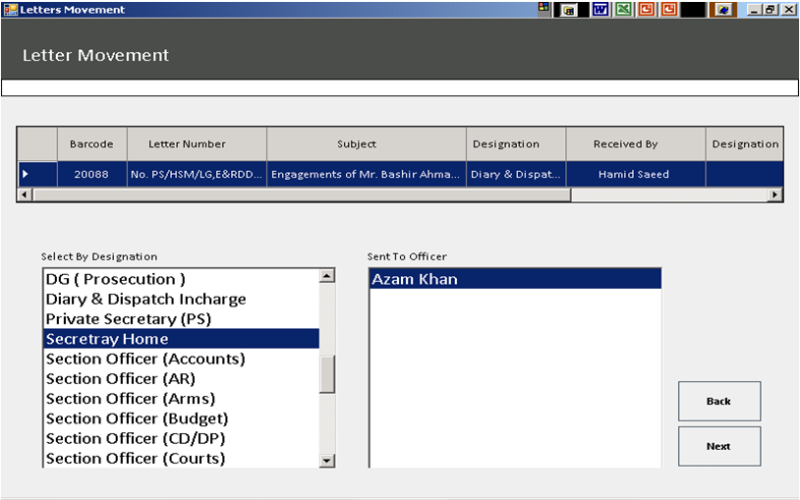Click the Office shortcut bar colored squares icon
800x500 pixels.
[x=544, y=8]
